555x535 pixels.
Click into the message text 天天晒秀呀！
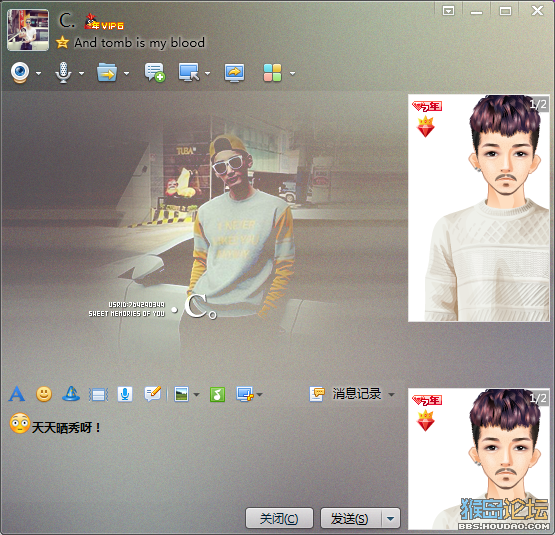point(66,427)
